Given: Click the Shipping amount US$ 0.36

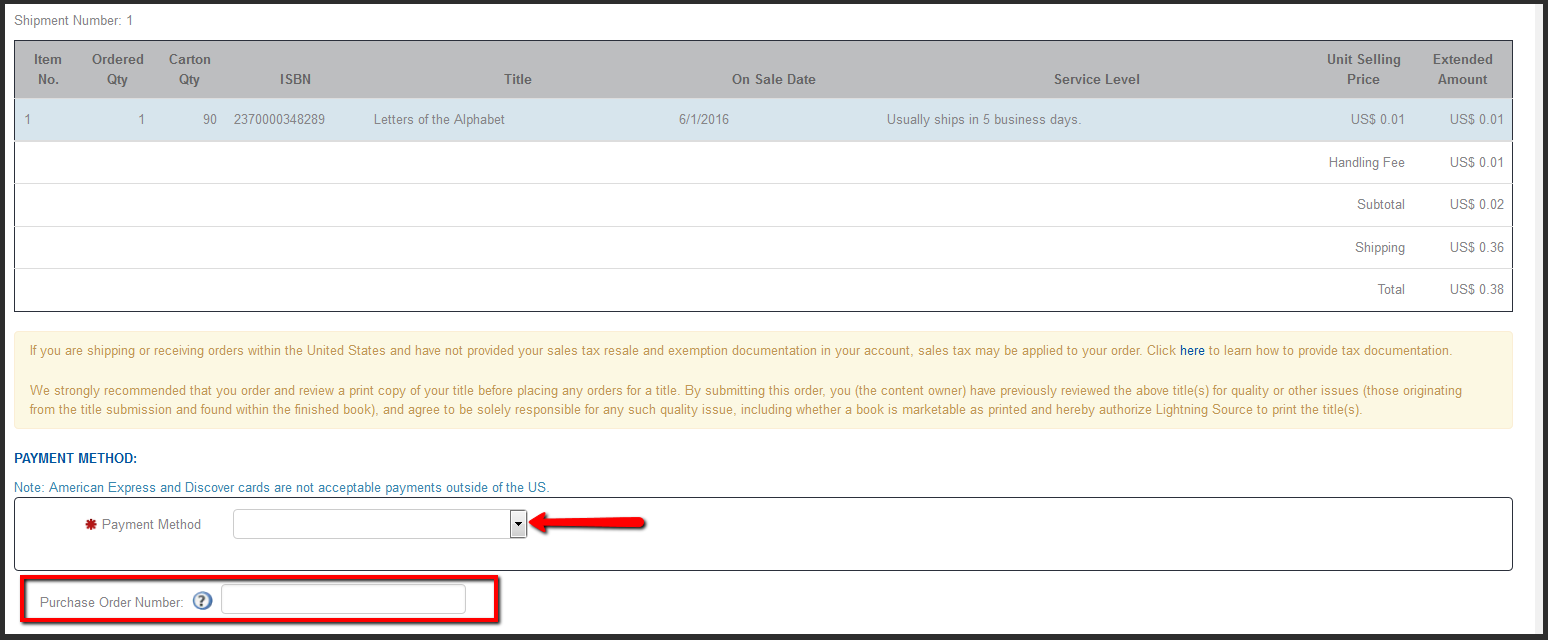Looking at the screenshot, I should point(1476,248).
